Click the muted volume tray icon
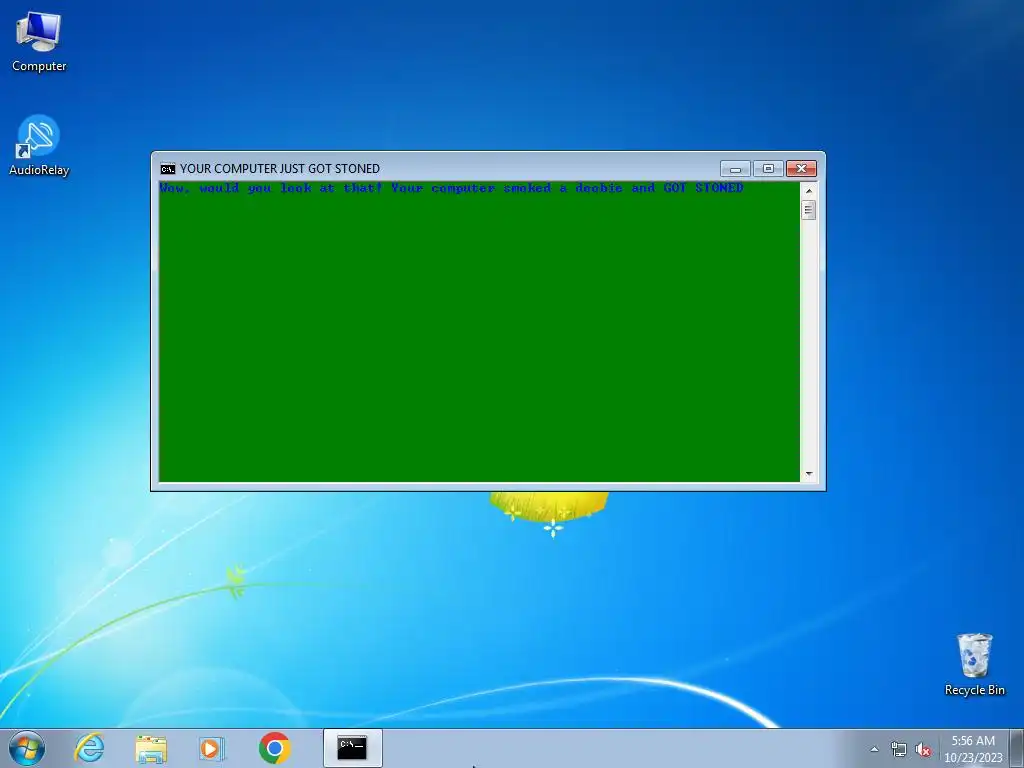Viewport: 1024px width, 768px height. 923,749
